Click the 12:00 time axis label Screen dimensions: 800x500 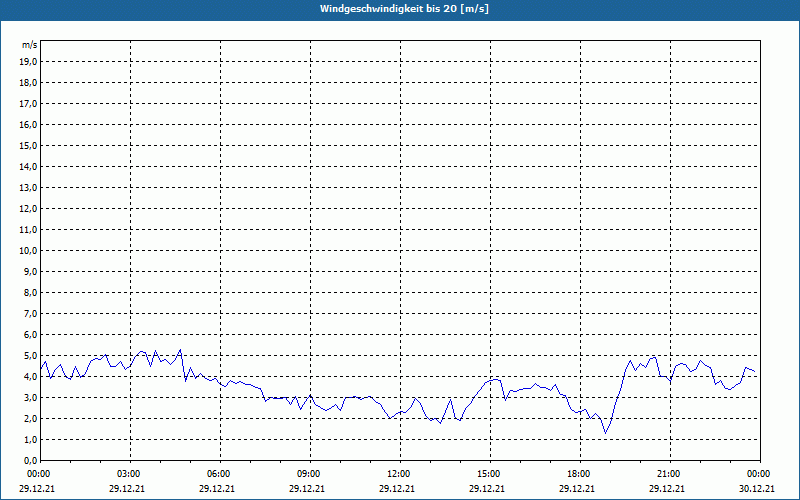(401, 474)
